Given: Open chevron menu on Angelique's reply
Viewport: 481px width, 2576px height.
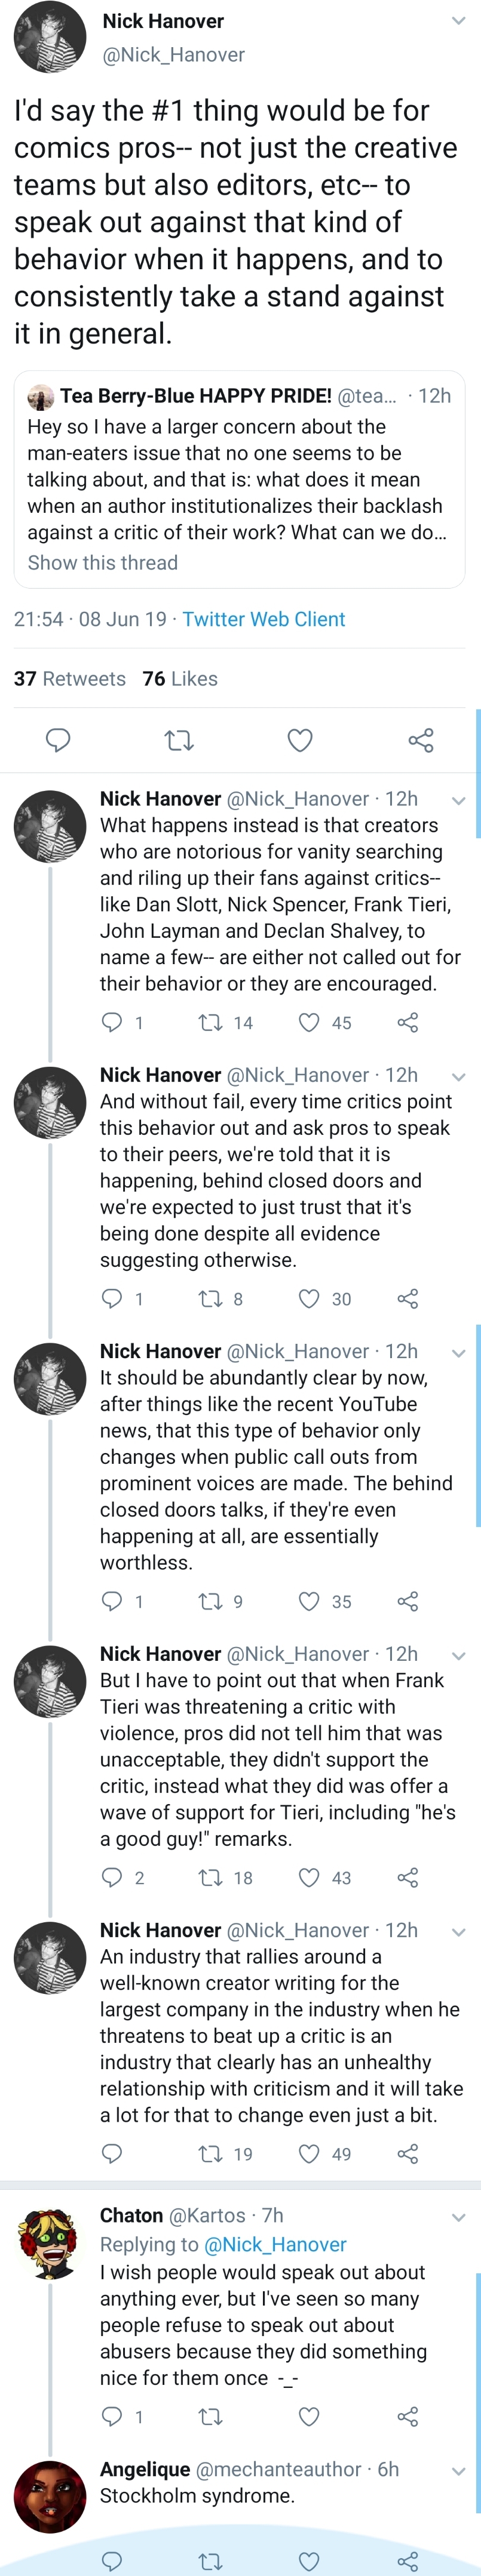Looking at the screenshot, I should [x=459, y=2471].
